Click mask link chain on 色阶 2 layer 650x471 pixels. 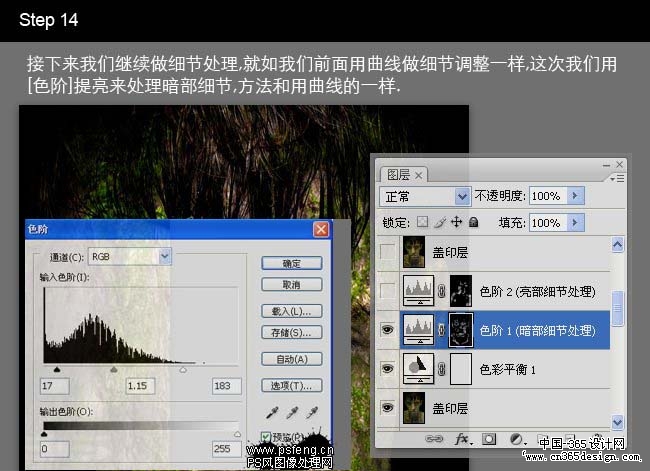pos(442,291)
